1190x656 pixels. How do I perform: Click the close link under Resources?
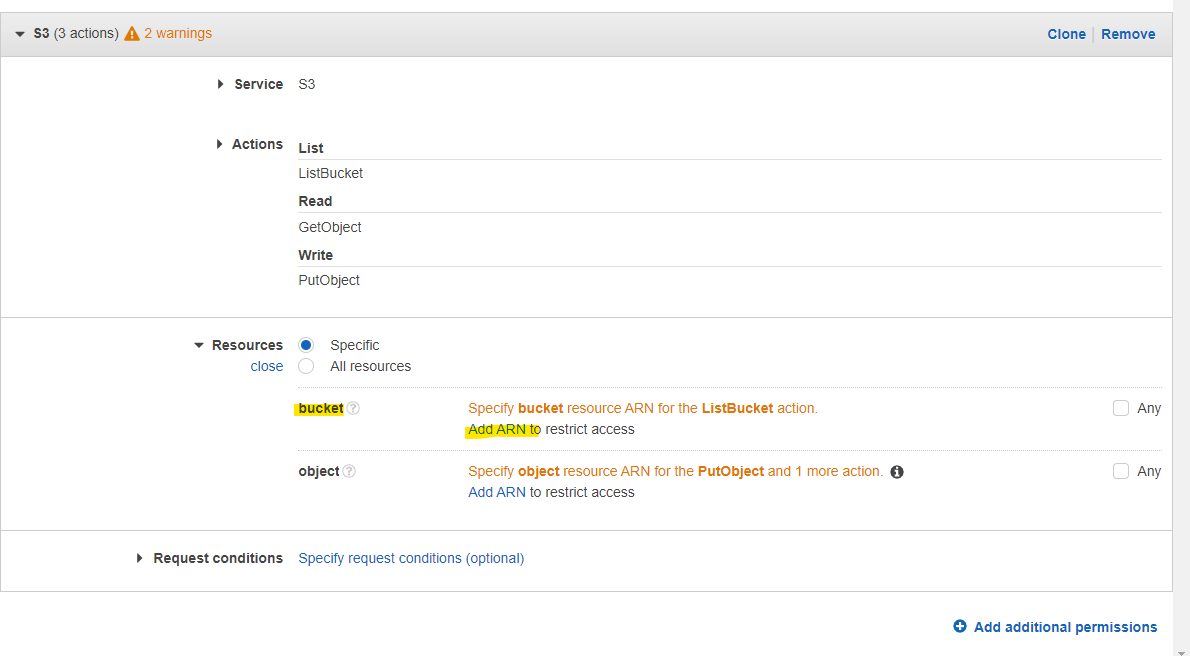266,366
